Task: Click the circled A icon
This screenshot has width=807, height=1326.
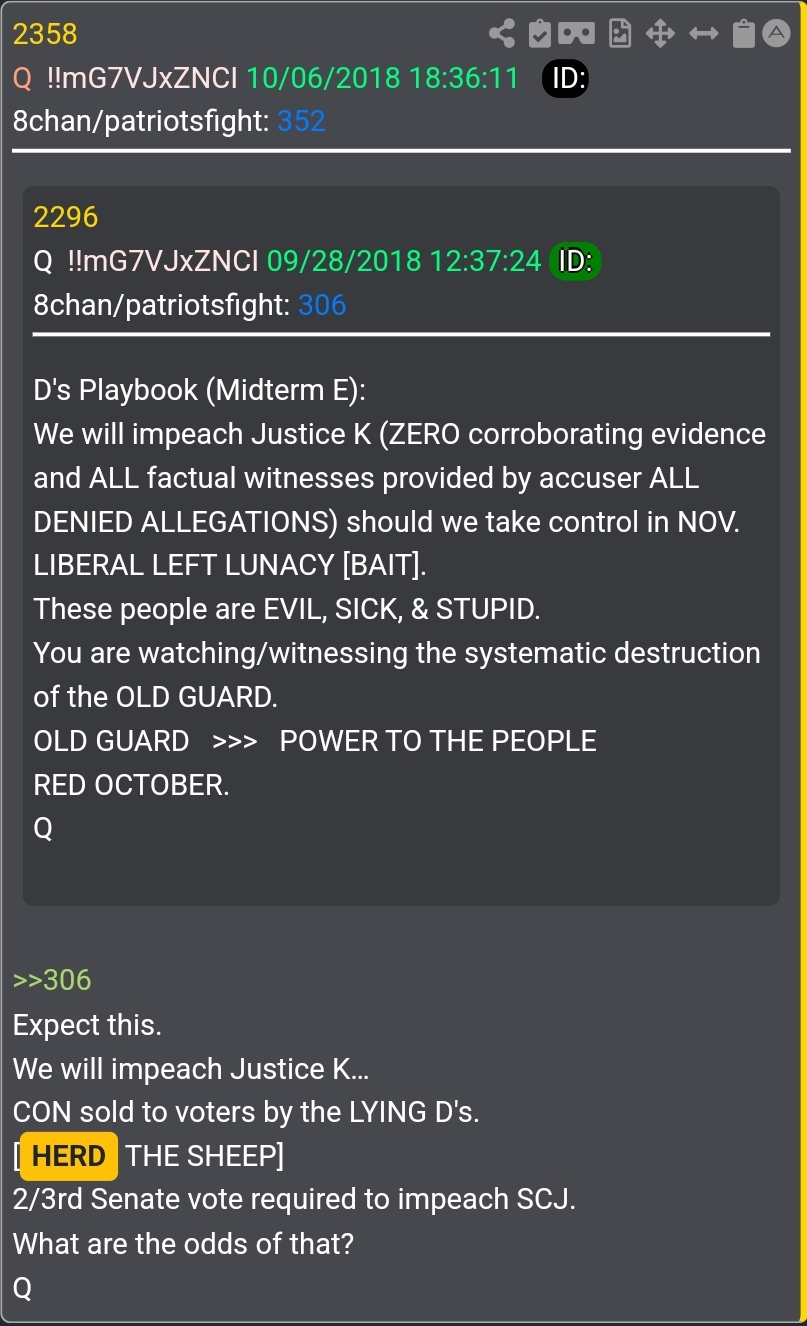Action: coord(776,34)
